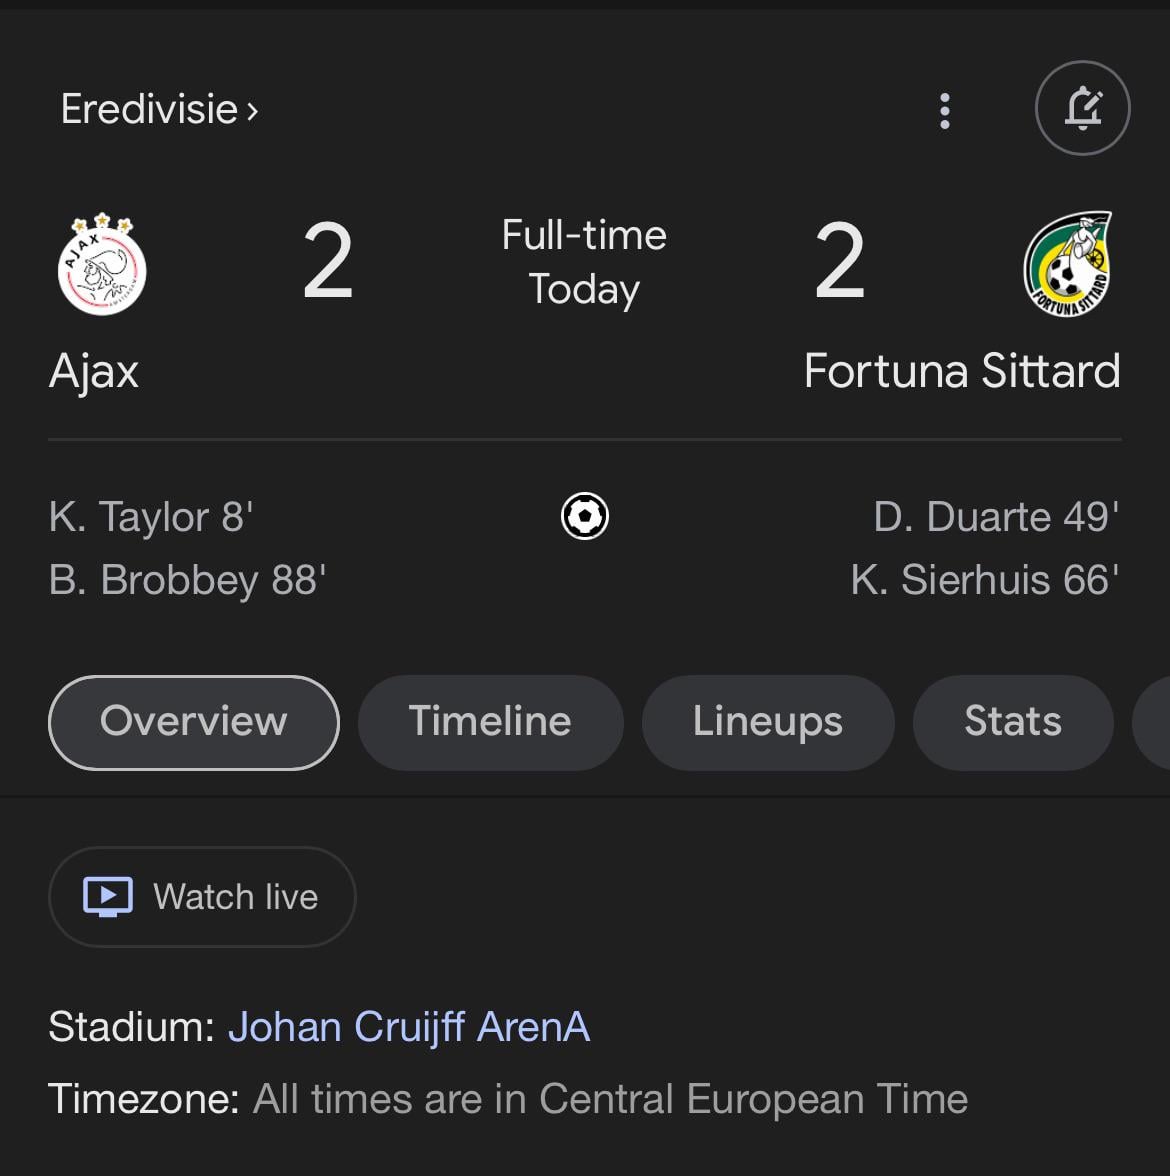Screen dimensions: 1170x1176
Task: Switch to the Timeline tab
Action: (490, 722)
